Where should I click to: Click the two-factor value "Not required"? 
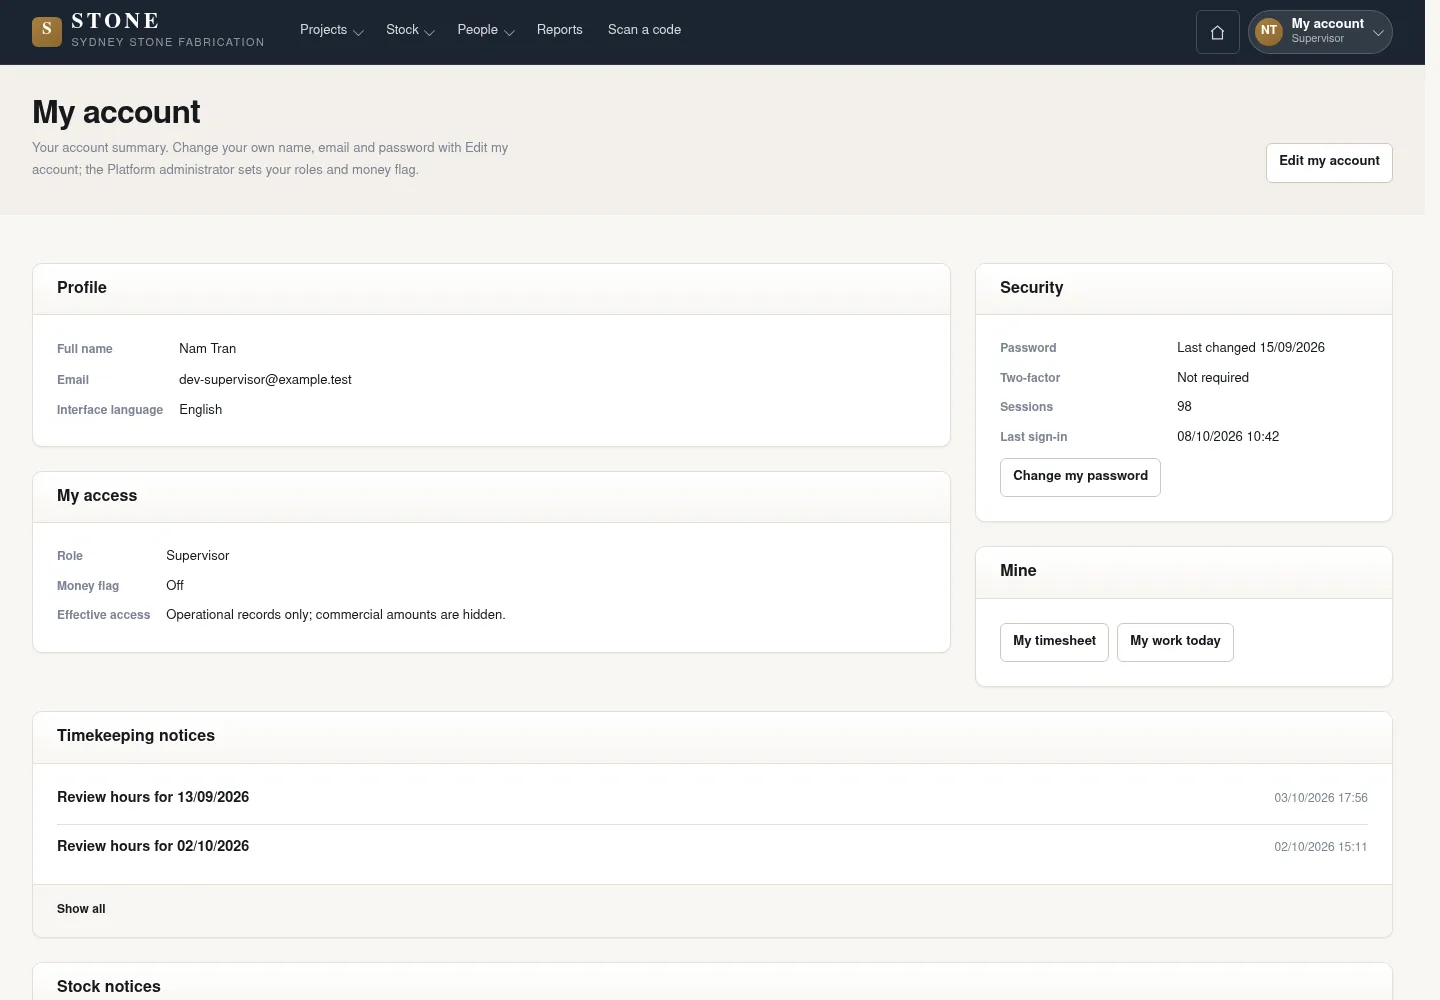click(x=1213, y=378)
